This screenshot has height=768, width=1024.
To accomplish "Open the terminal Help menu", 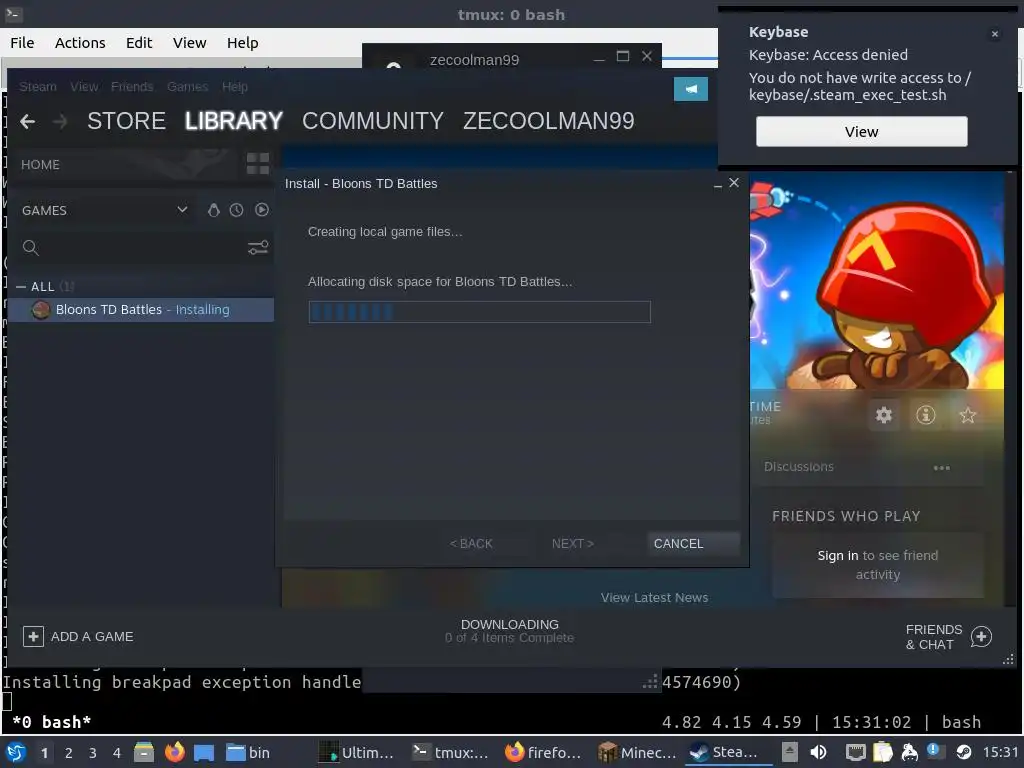I will pos(243,42).
